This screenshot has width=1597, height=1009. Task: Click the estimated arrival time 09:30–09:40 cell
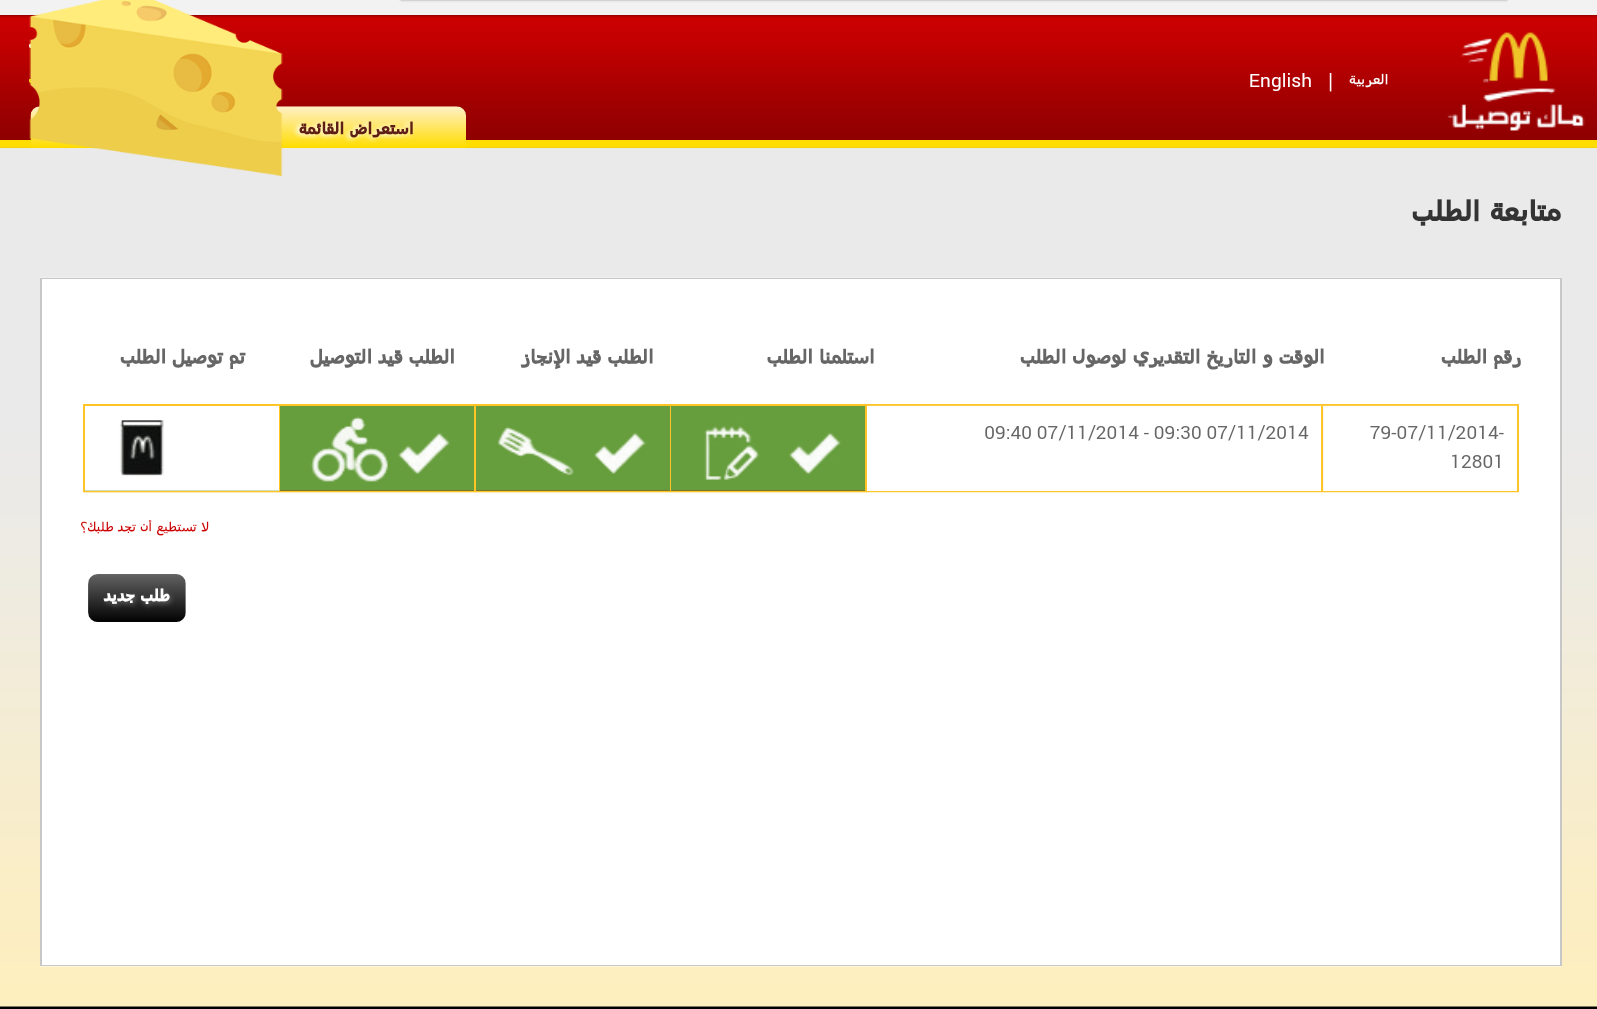[1146, 433]
